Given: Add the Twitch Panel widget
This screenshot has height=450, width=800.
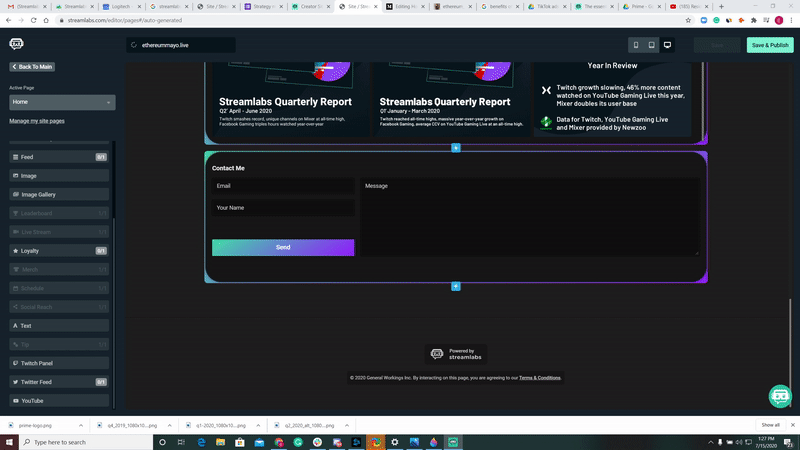Looking at the screenshot, I should tap(59, 363).
